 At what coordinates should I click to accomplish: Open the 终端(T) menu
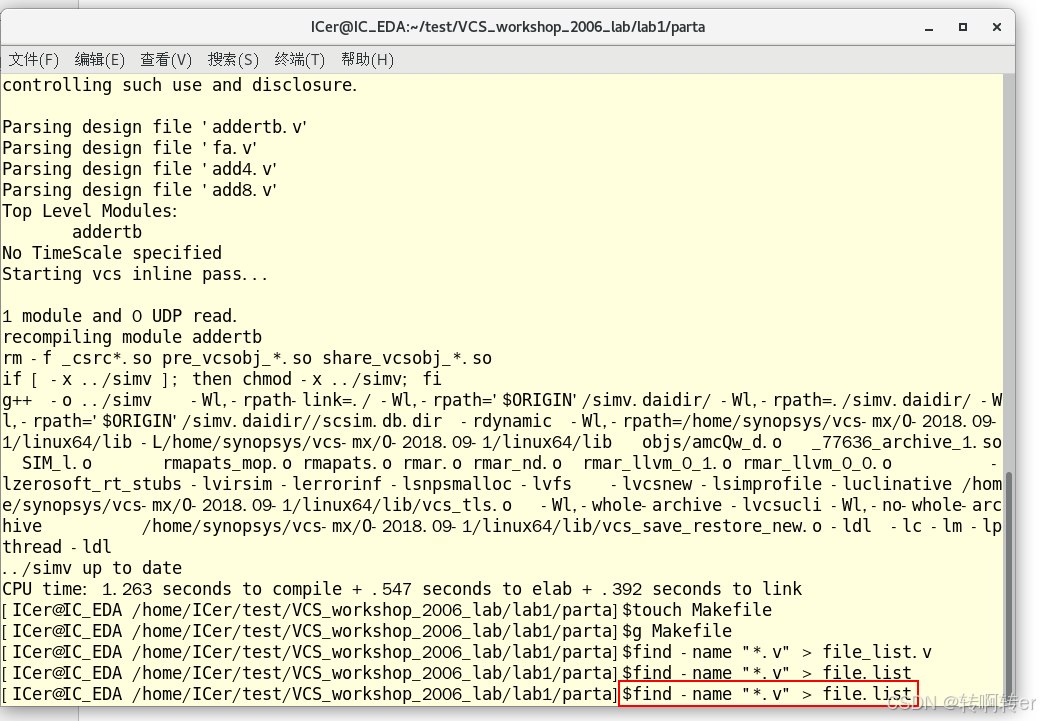[297, 59]
